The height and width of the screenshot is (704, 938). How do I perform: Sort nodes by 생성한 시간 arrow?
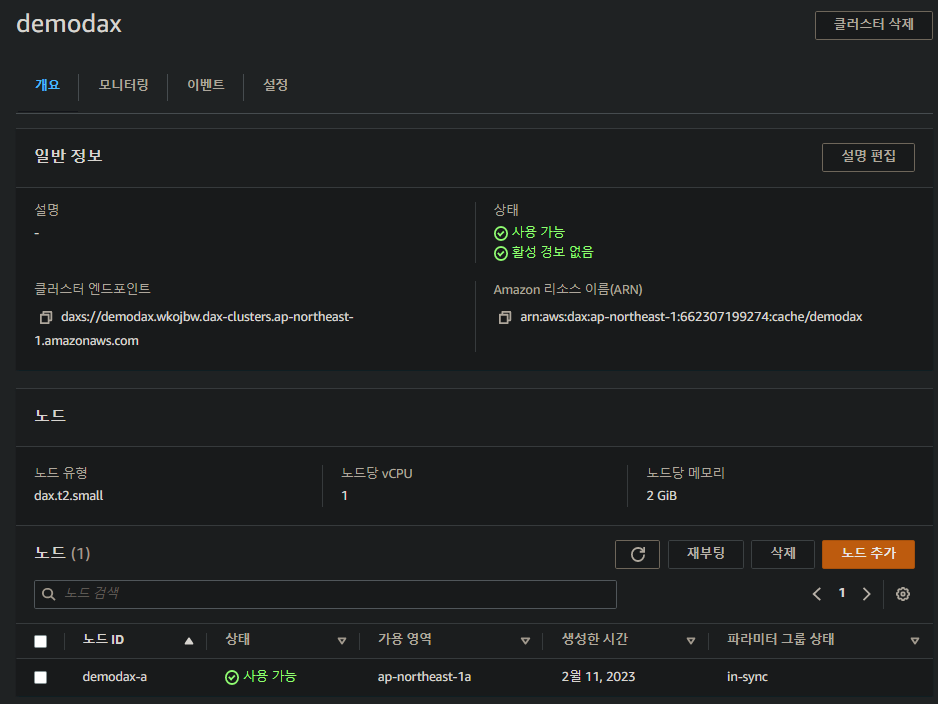pos(690,641)
